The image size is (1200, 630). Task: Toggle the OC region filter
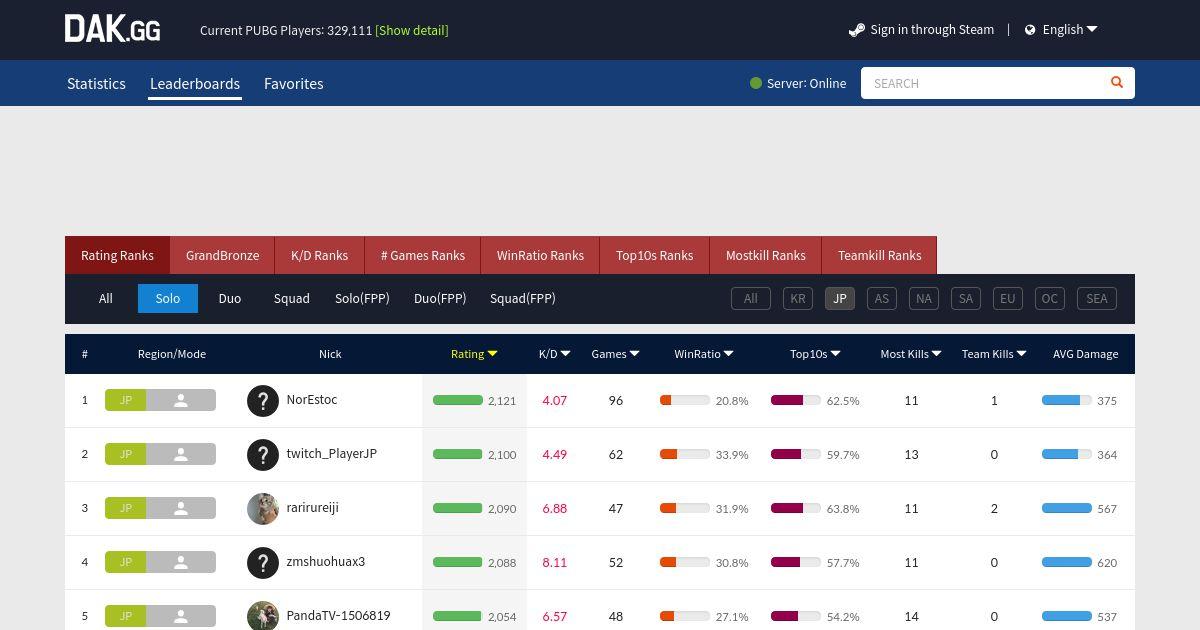click(x=1050, y=298)
